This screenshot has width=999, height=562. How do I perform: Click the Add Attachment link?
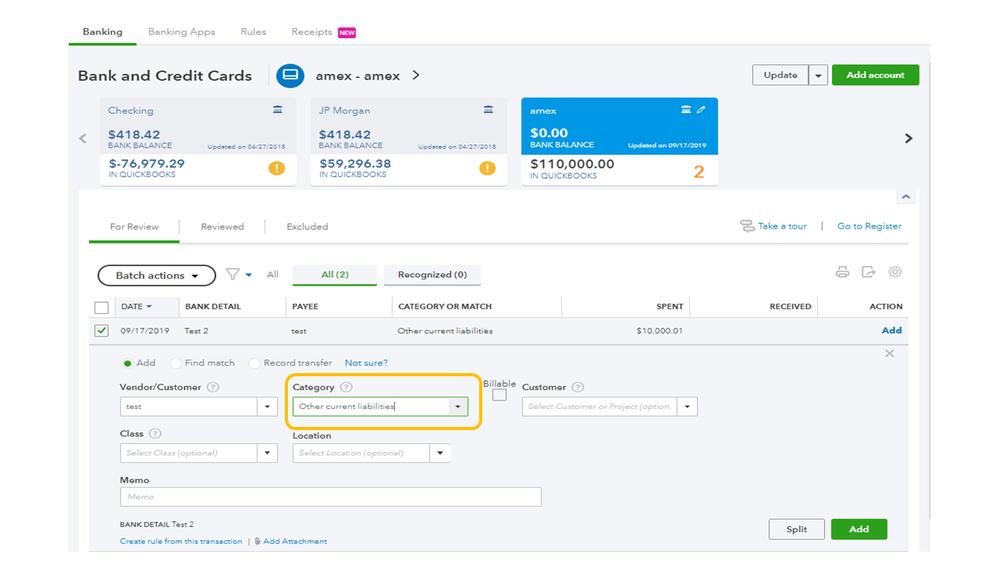click(295, 541)
